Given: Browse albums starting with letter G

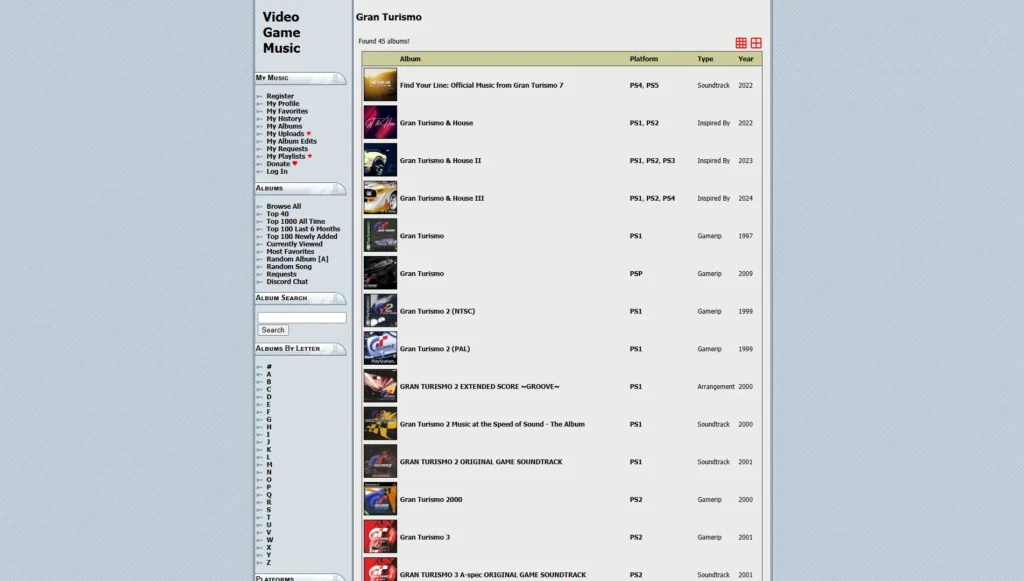Looking at the screenshot, I should coord(268,420).
